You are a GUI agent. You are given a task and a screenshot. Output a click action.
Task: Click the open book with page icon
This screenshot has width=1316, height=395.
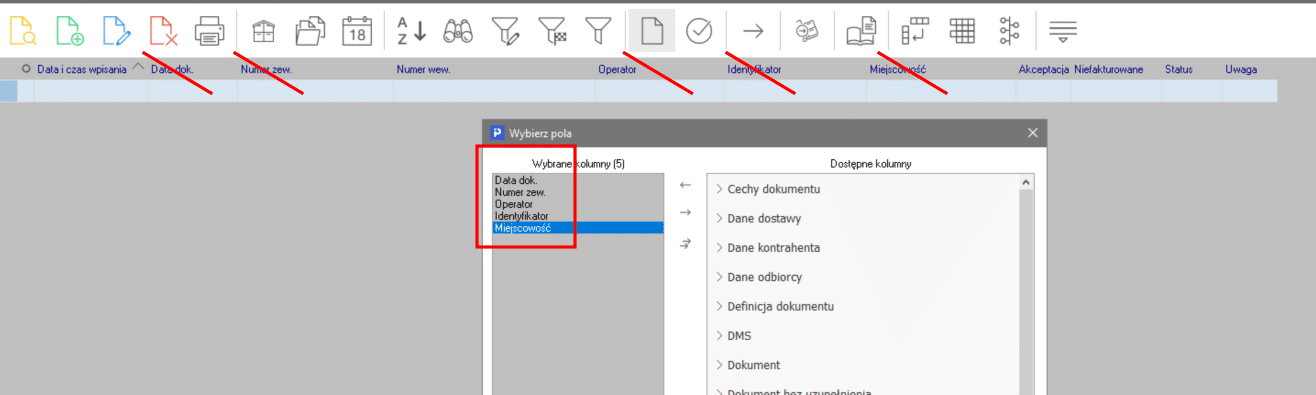pyautogui.click(x=860, y=31)
